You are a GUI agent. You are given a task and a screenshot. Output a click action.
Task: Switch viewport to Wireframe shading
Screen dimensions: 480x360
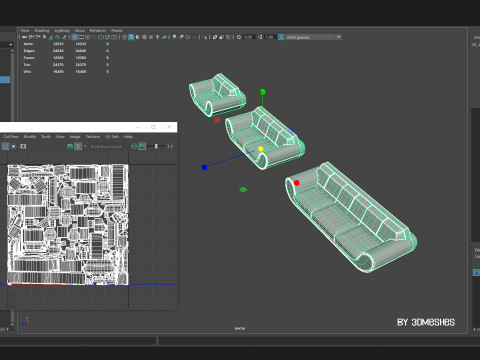pyautogui.click(x=125, y=37)
